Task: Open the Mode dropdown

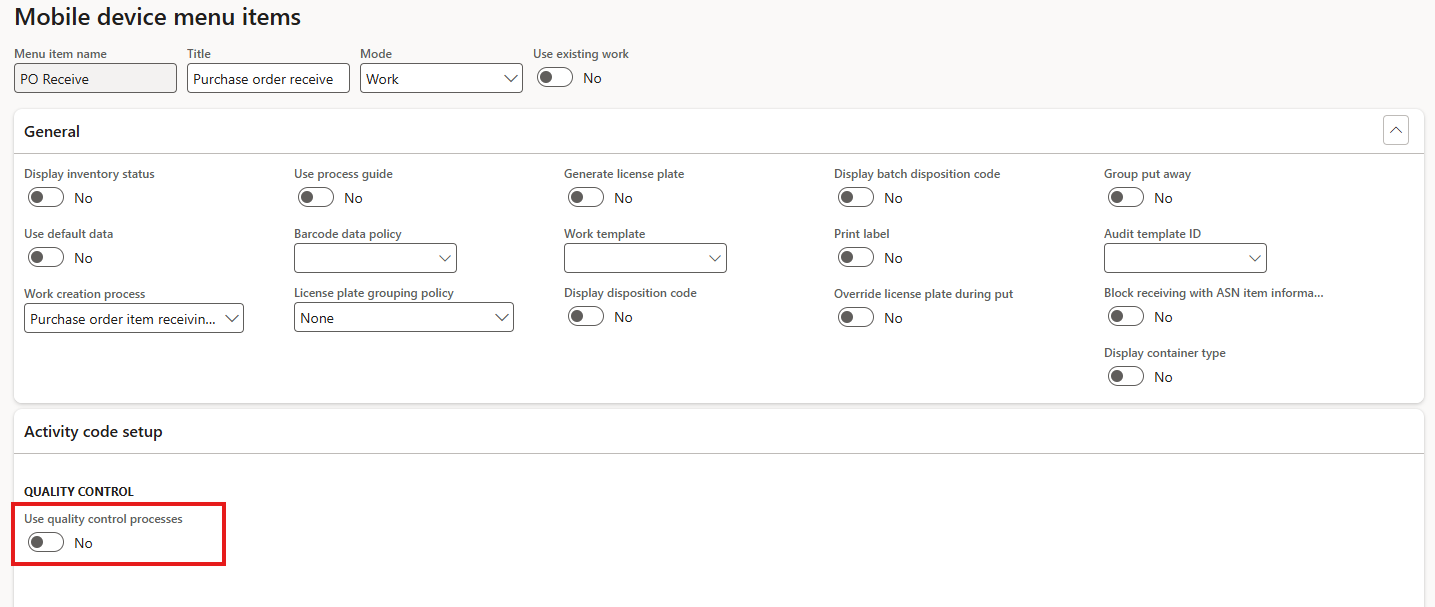Action: click(441, 79)
